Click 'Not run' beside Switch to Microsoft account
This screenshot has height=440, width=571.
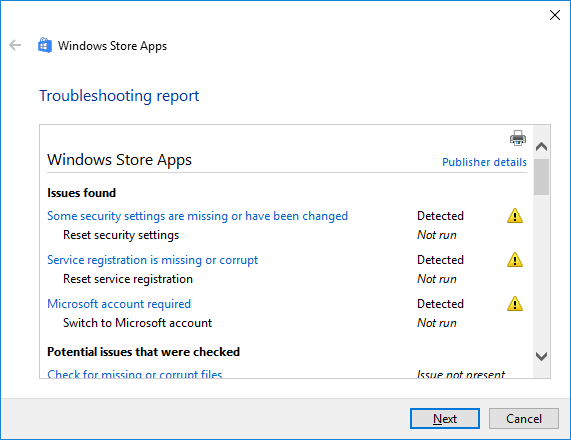[x=437, y=323]
